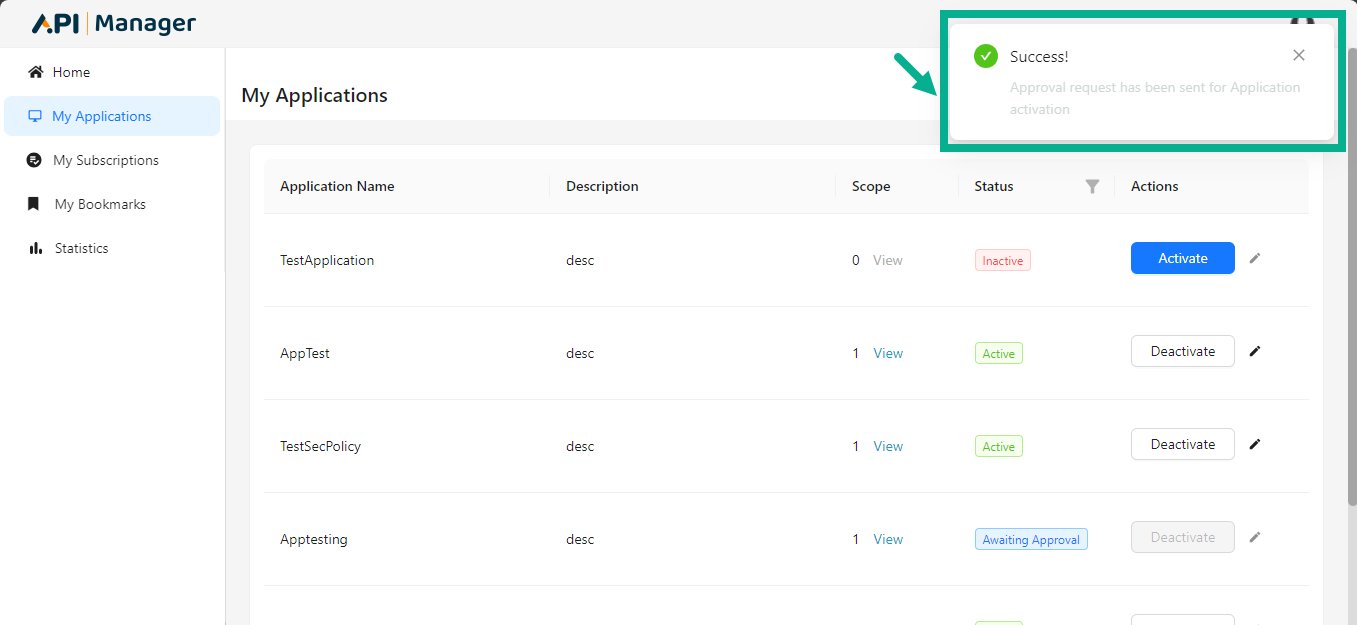Image resolution: width=1357 pixels, height=625 pixels.
Task: View scope for TestSecPolicy
Action: pos(888,446)
